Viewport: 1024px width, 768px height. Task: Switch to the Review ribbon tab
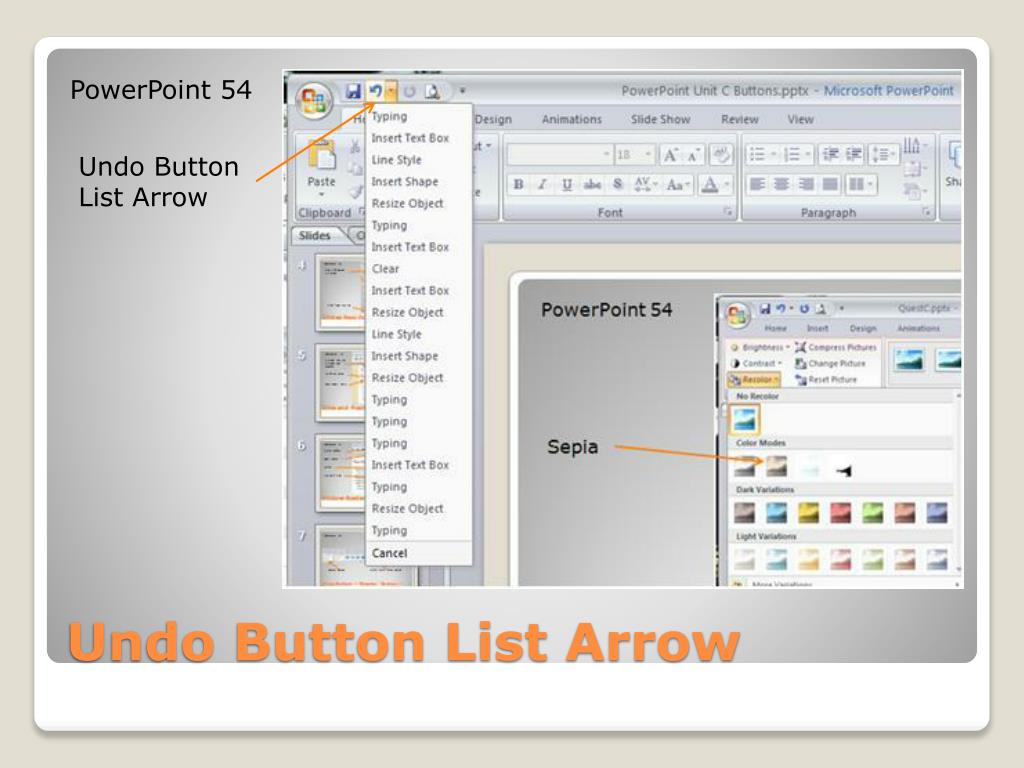739,120
